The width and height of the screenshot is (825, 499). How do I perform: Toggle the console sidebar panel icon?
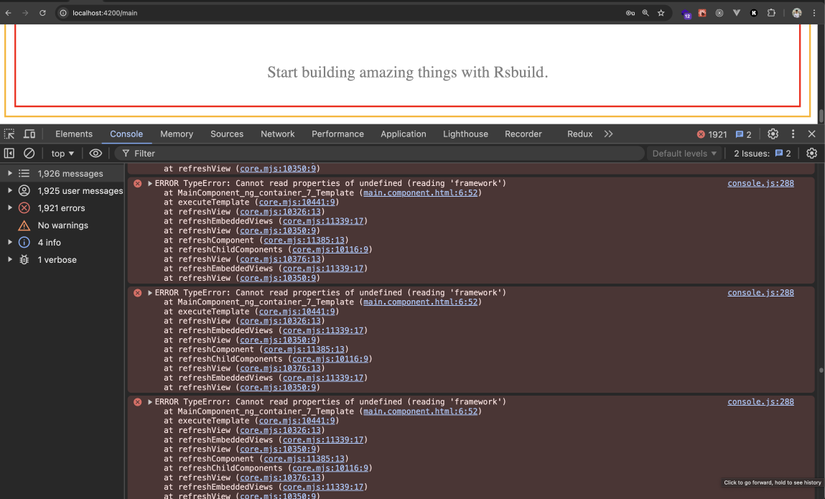[x=9, y=153]
